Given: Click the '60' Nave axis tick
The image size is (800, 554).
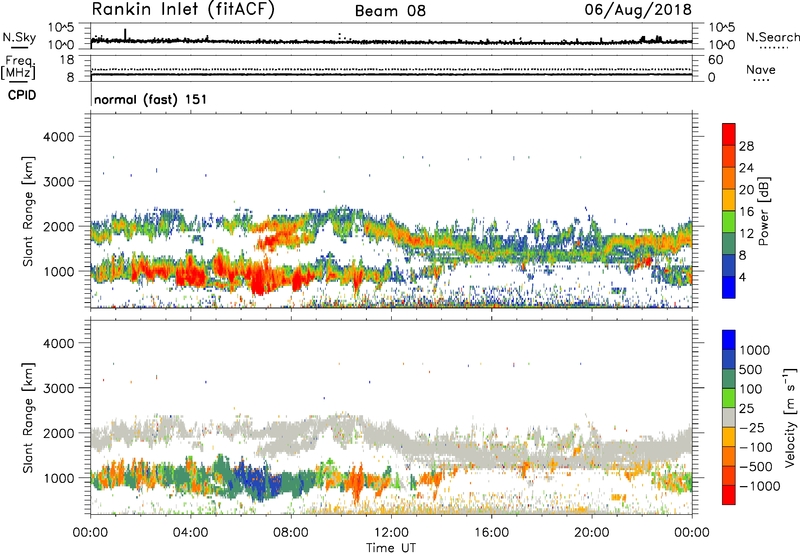Looking at the screenshot, I should (x=715, y=60).
